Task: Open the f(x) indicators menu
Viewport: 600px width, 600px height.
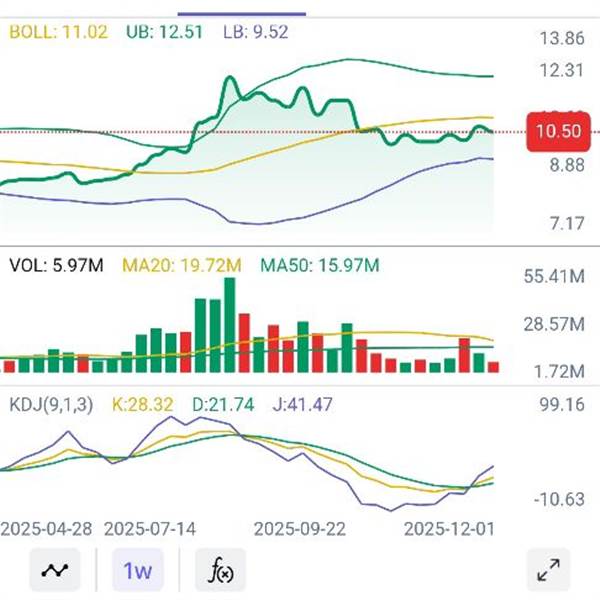Action: tap(220, 571)
